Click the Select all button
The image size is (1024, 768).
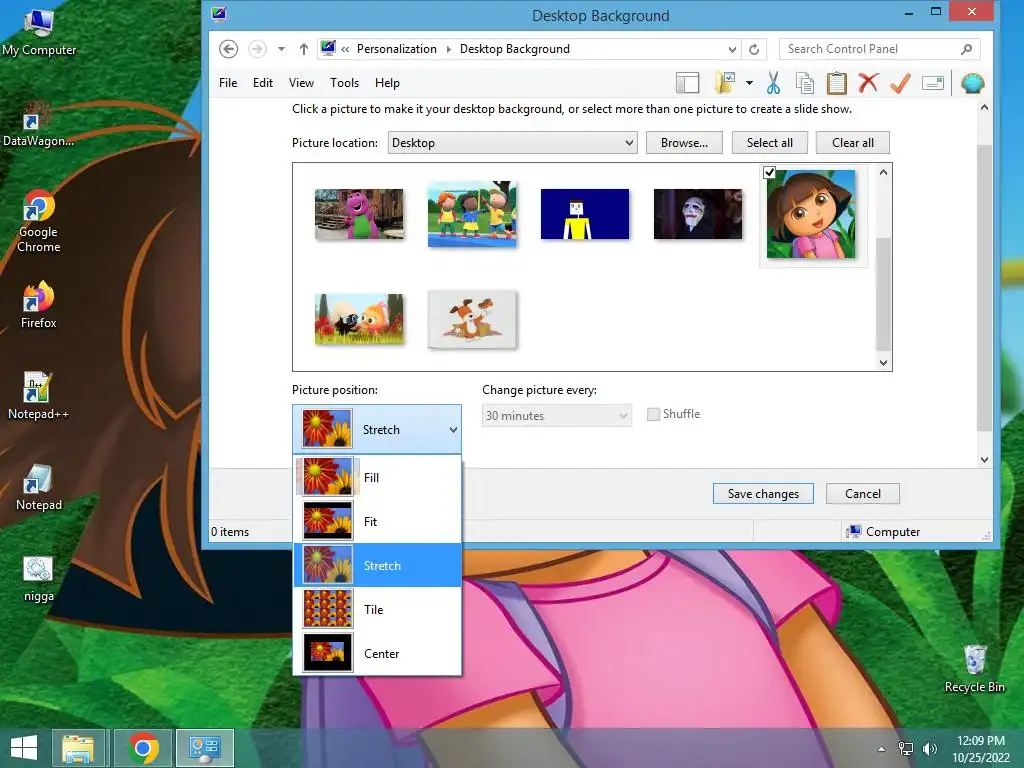click(x=769, y=142)
